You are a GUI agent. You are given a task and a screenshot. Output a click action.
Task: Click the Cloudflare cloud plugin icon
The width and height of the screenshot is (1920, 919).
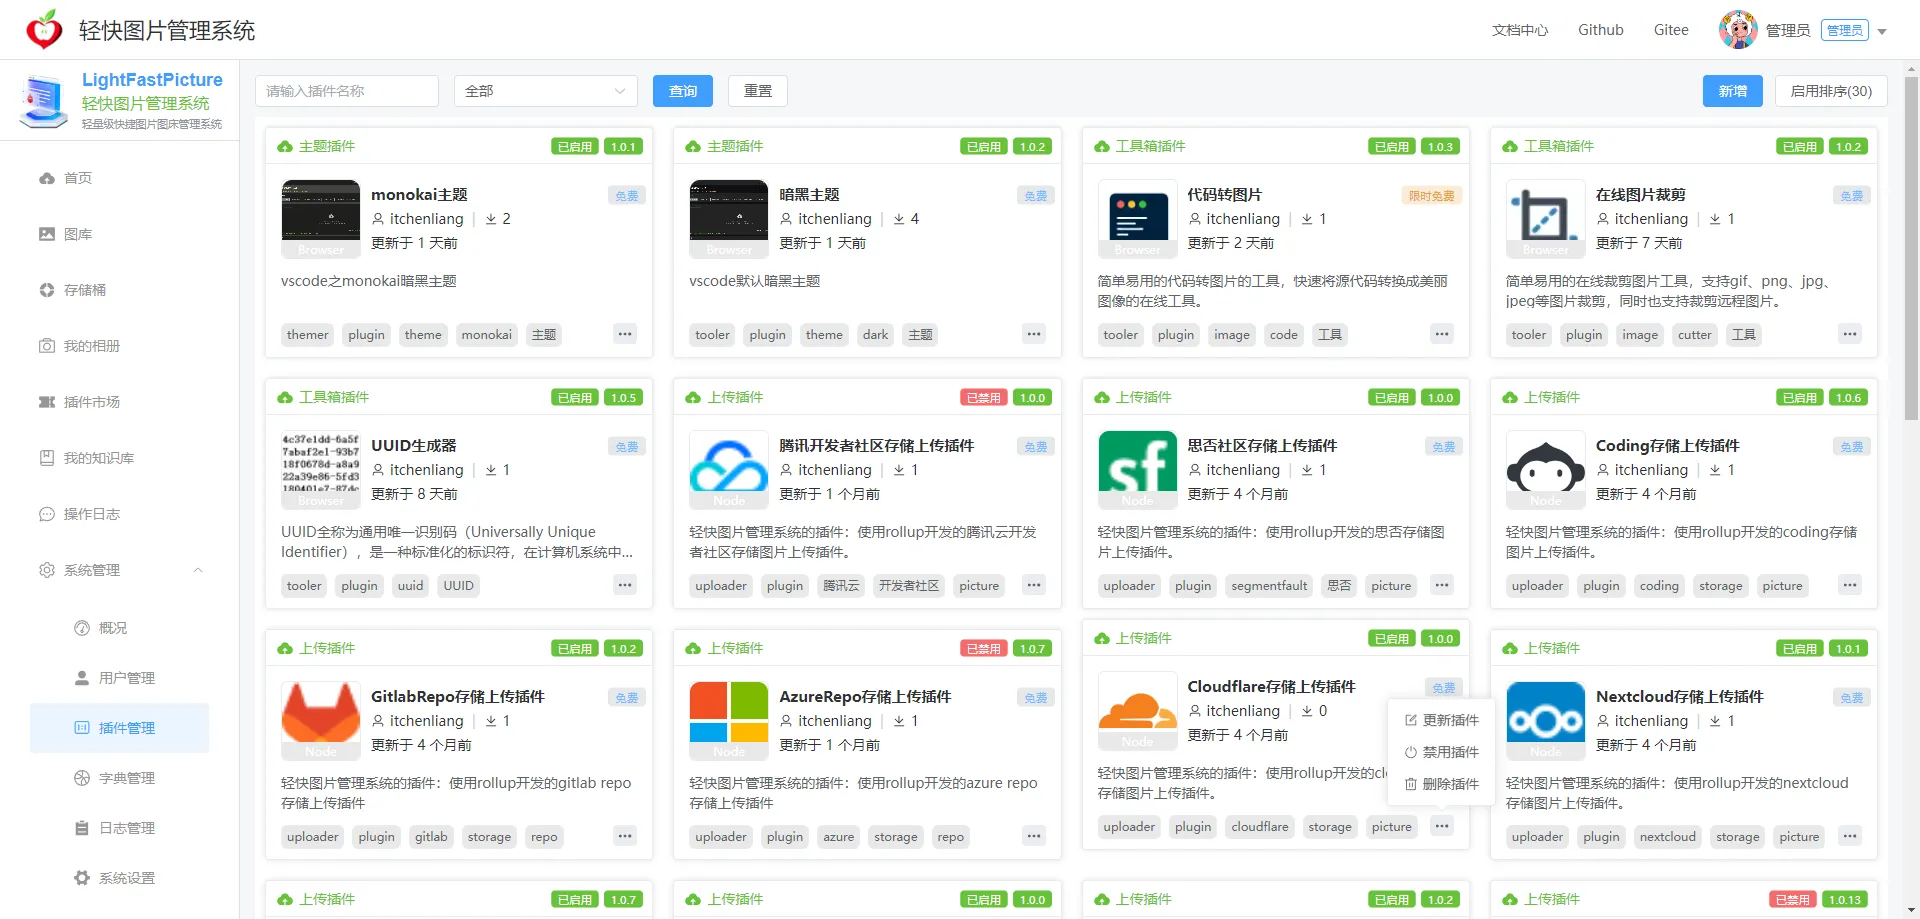pyautogui.click(x=1138, y=711)
